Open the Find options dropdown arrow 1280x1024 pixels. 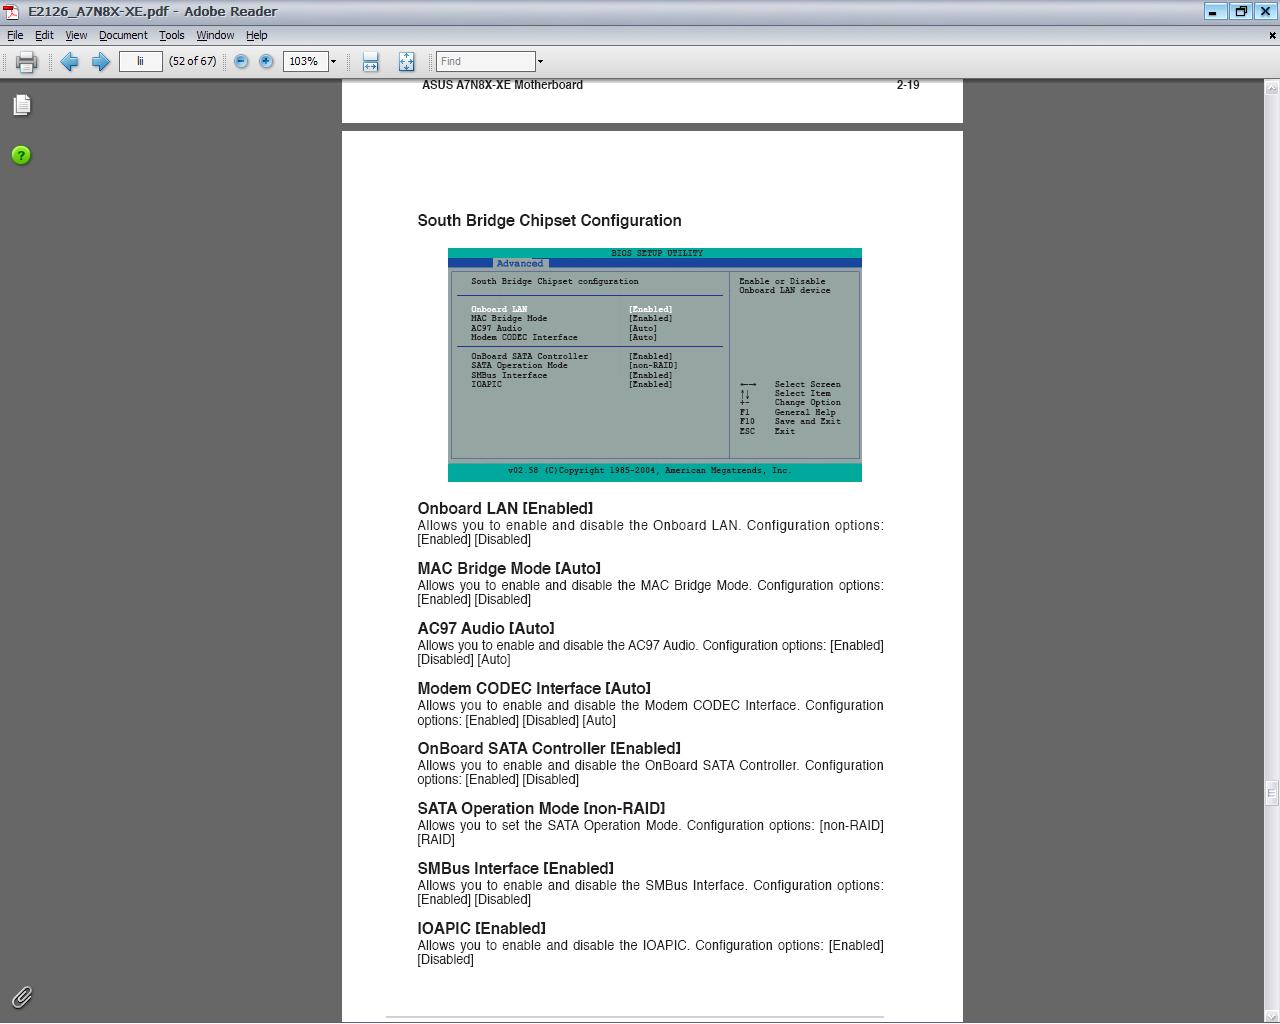tap(540, 62)
